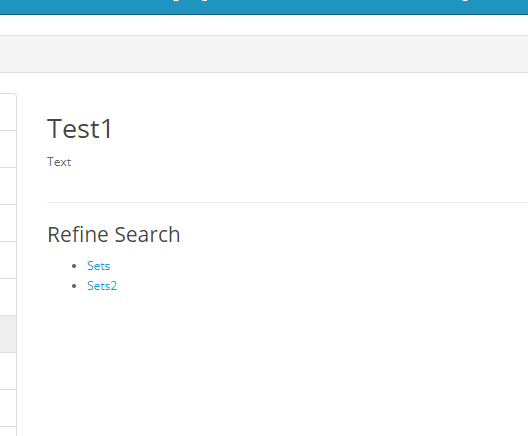
Task: Open the Sets2 link
Action: (x=102, y=286)
